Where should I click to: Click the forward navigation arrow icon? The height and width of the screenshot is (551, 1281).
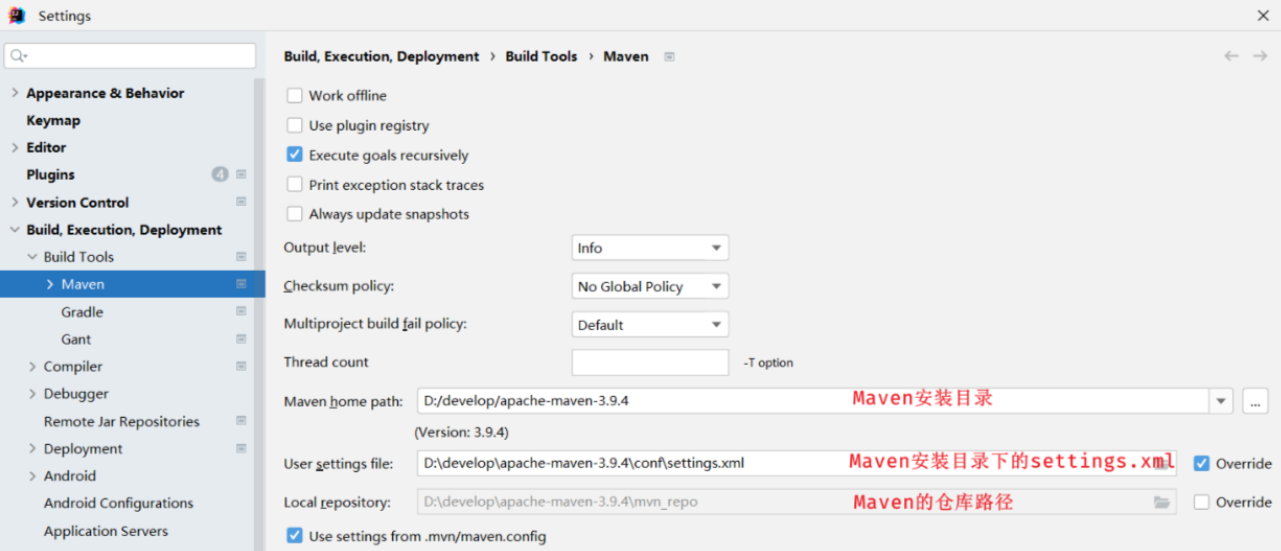pos(1260,56)
